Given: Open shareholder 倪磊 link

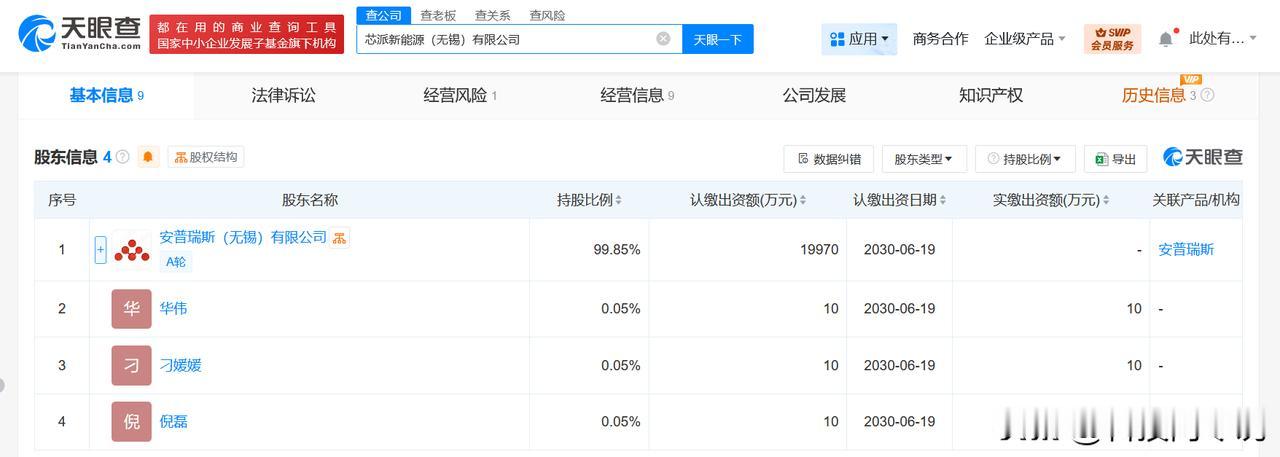Looking at the screenshot, I should (x=173, y=421).
